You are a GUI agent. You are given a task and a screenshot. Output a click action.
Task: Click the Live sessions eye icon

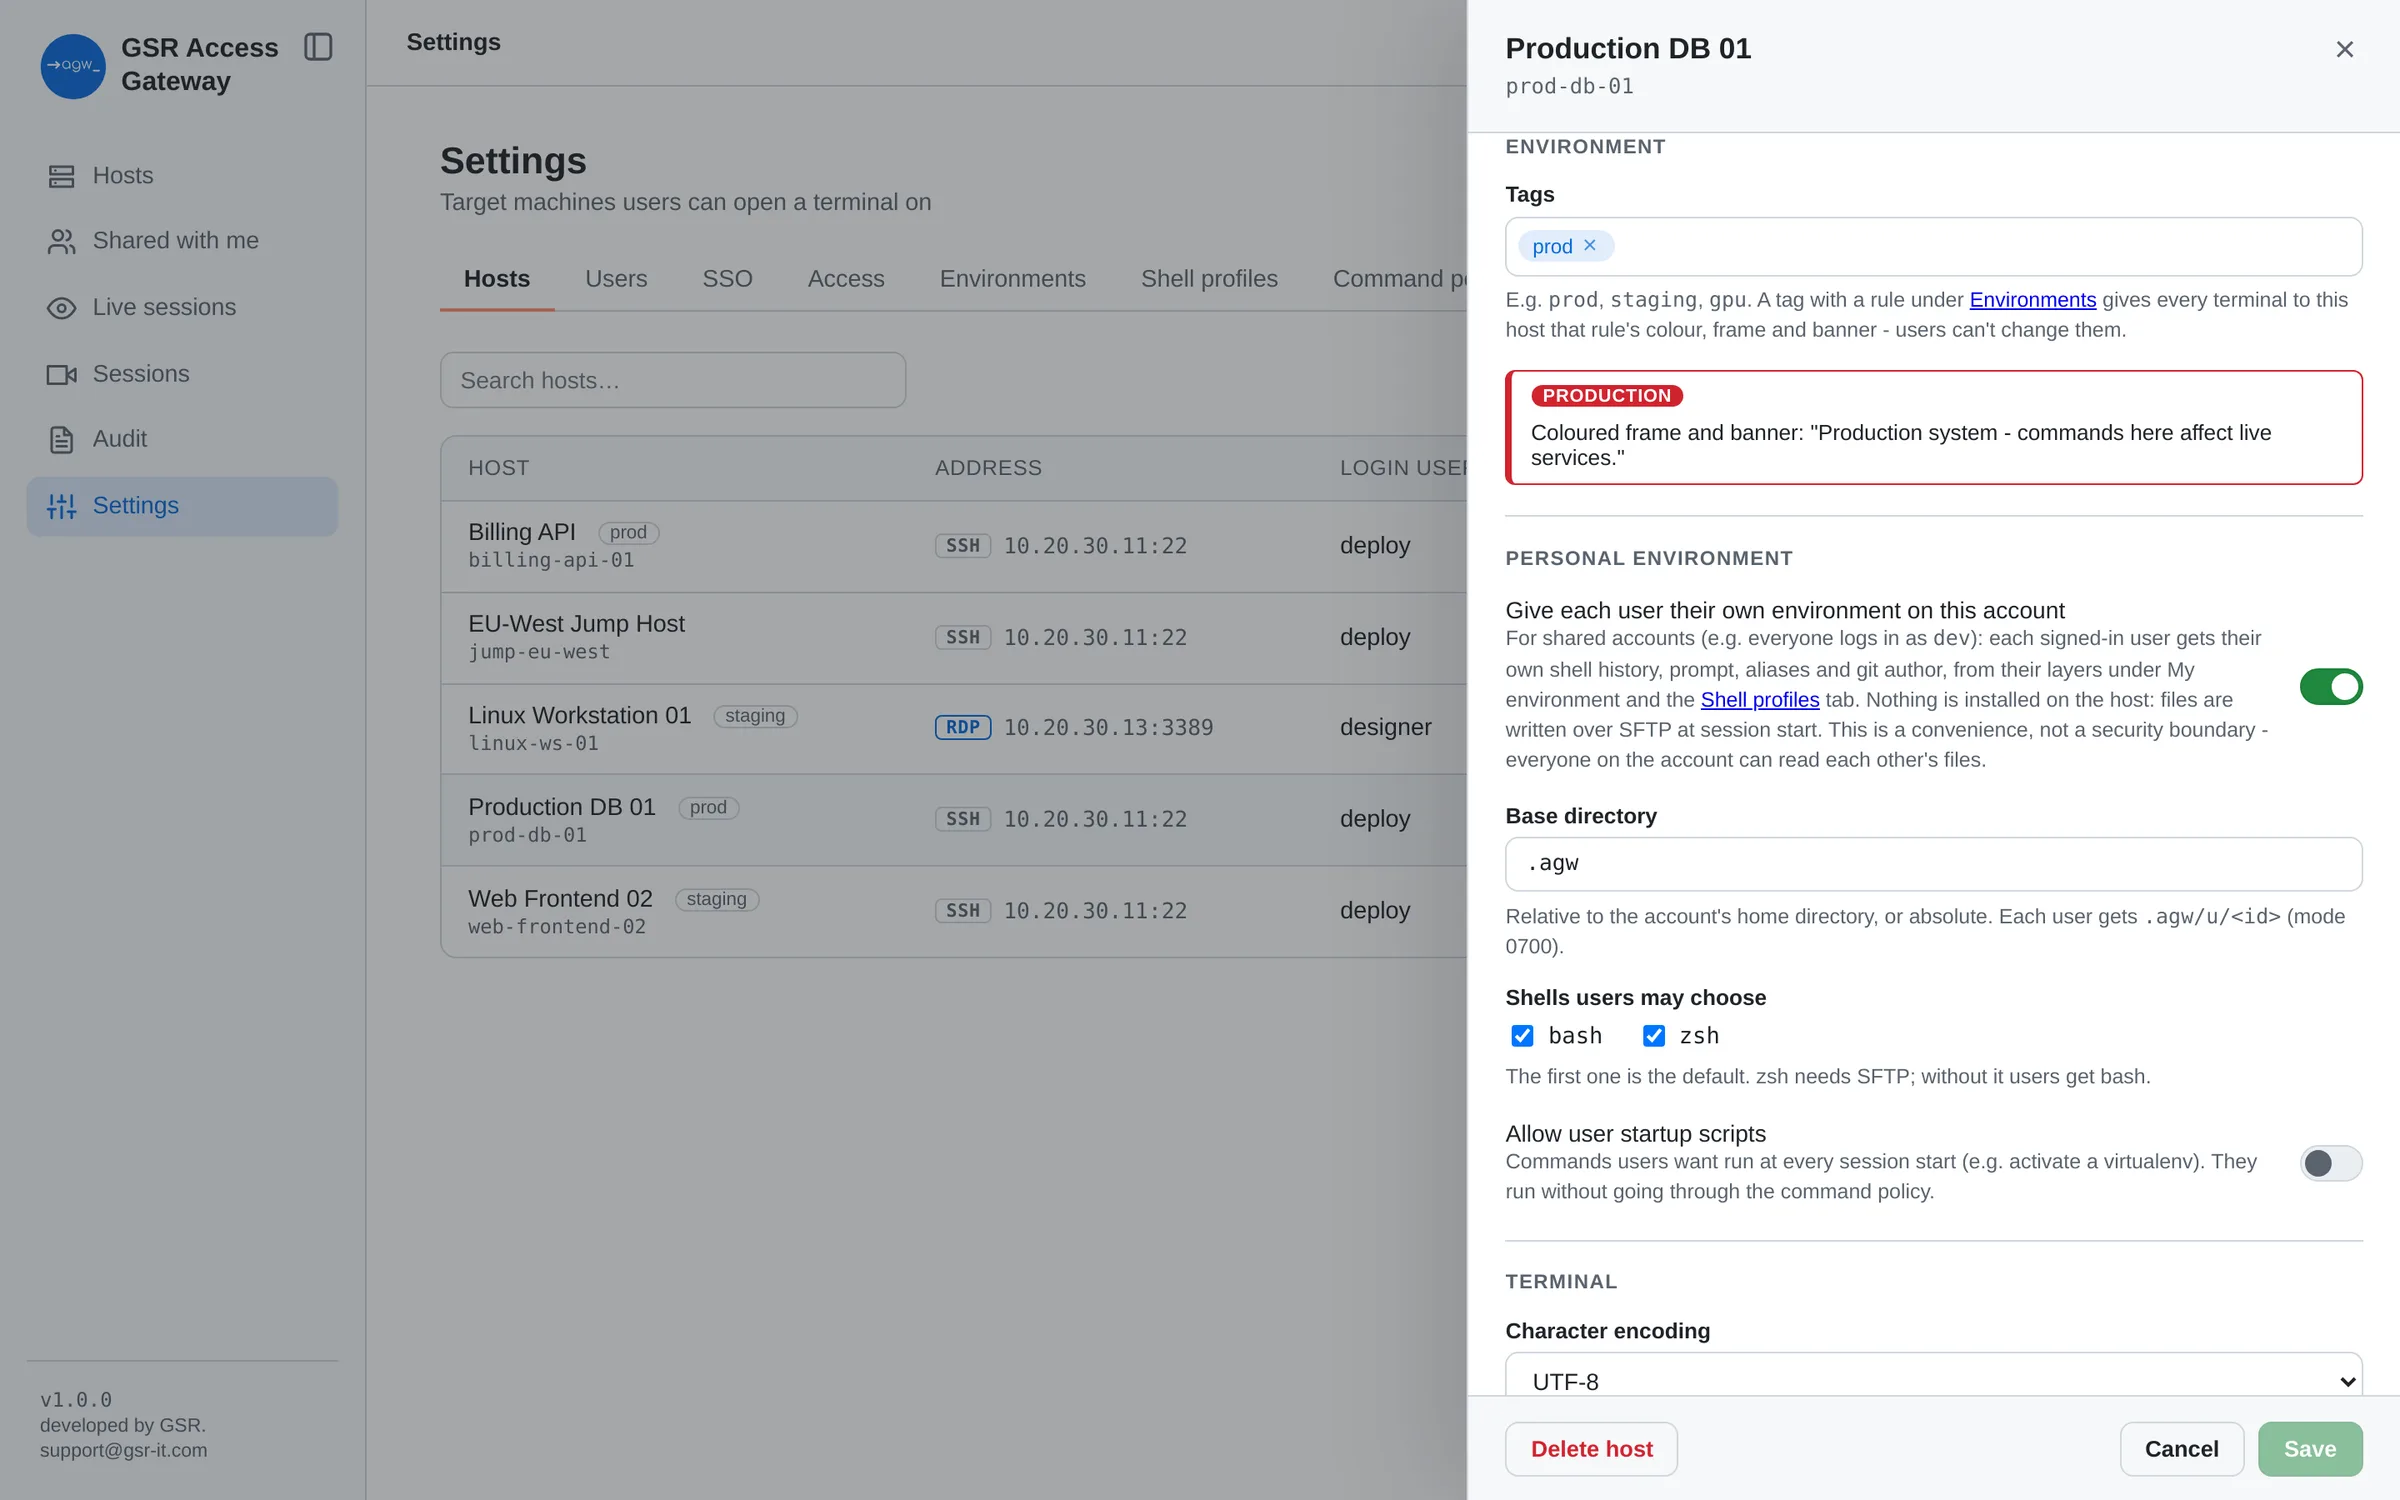[x=62, y=308]
